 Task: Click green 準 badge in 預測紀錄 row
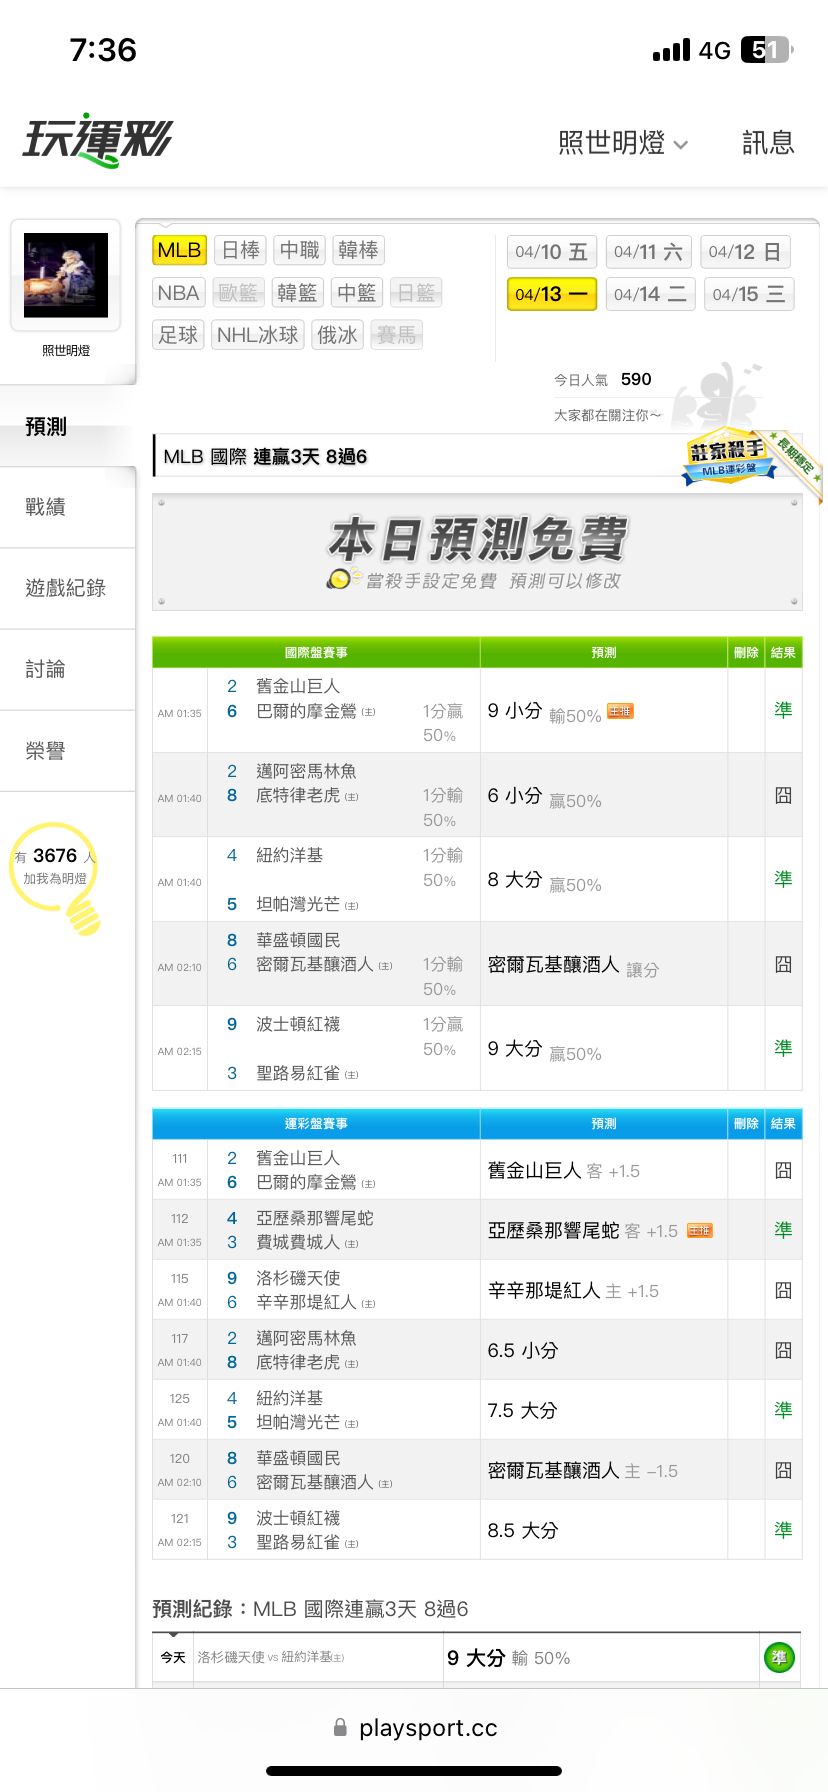[779, 1658]
